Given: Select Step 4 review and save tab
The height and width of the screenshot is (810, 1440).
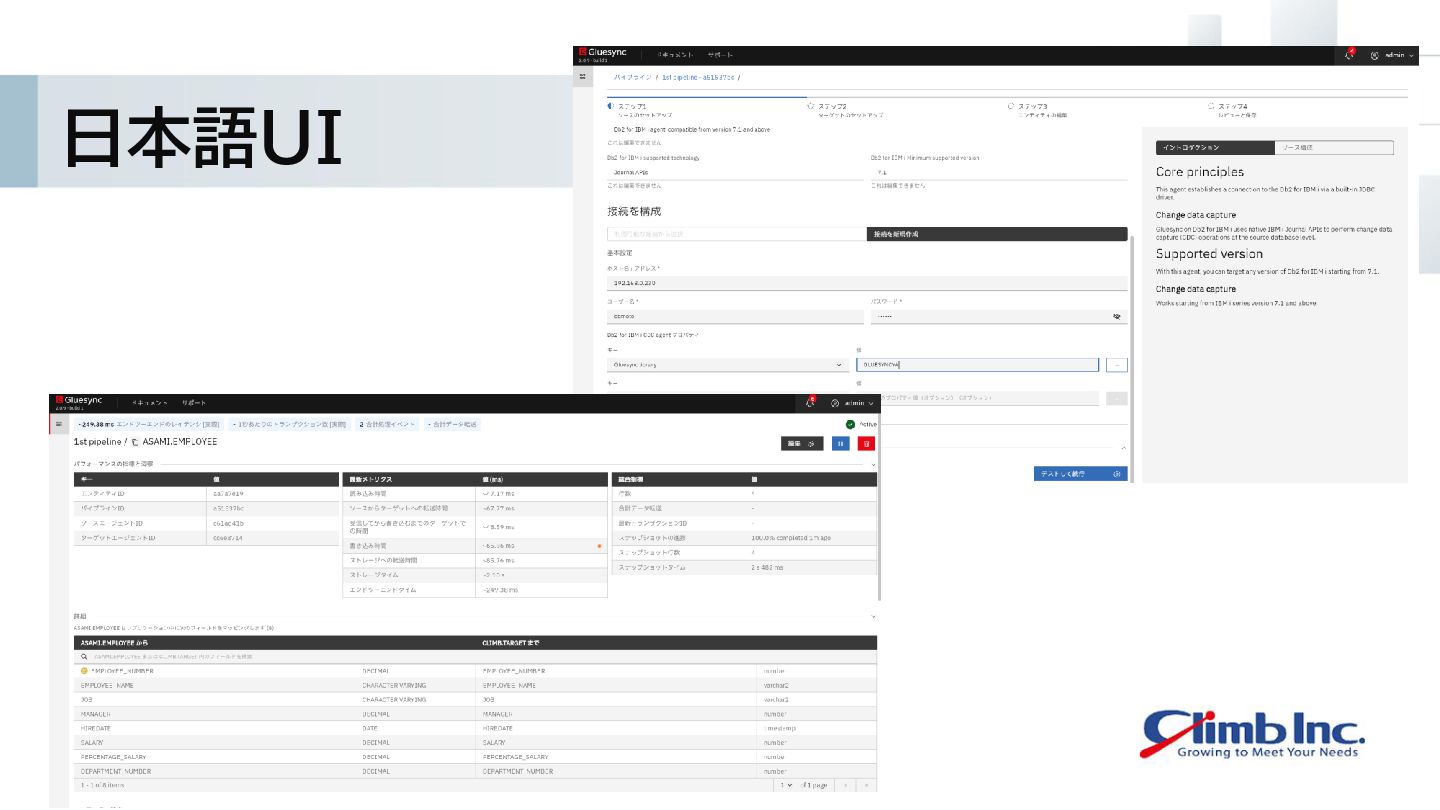Looking at the screenshot, I should 1234,110.
